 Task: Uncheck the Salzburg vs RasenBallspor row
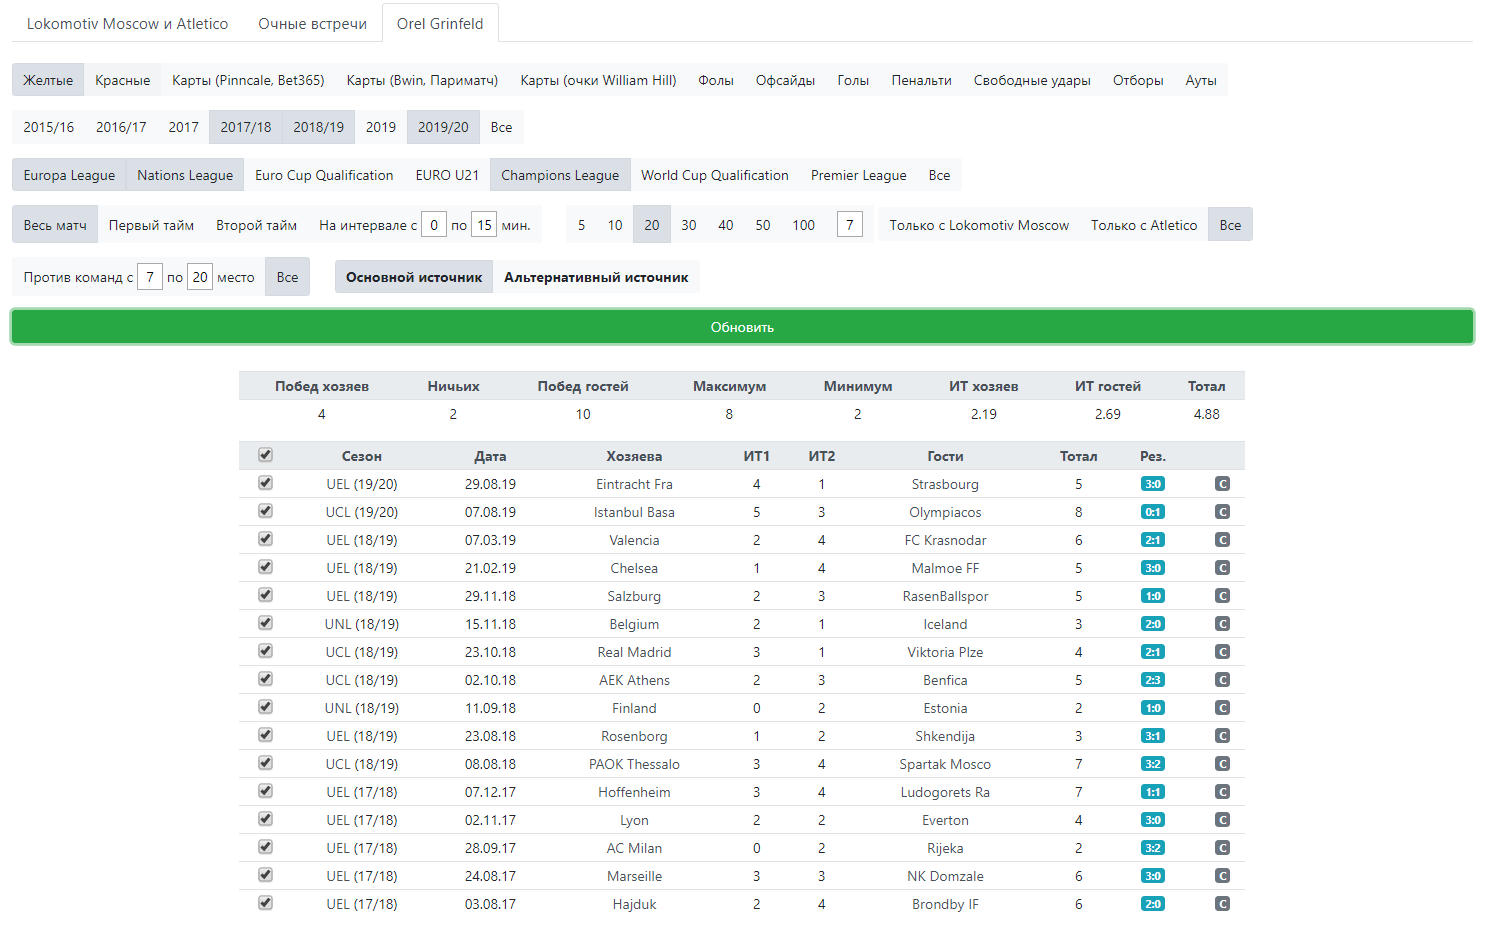pos(265,595)
